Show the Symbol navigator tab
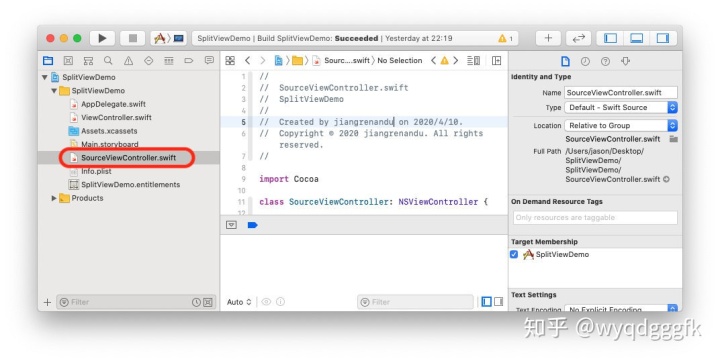720x361 pixels. (88, 61)
